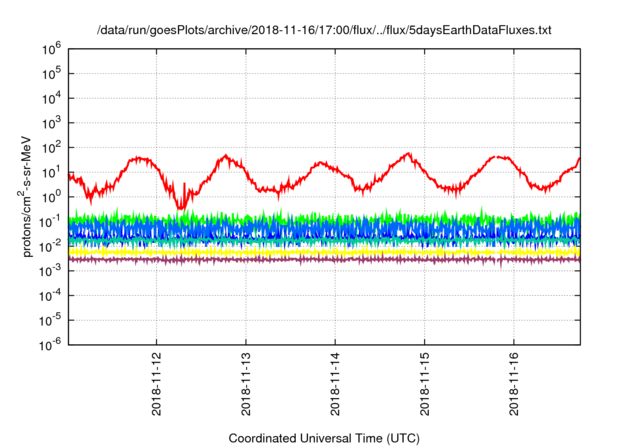Click the 10^2 y-axis tick label
640x448 pixels.
[51, 148]
